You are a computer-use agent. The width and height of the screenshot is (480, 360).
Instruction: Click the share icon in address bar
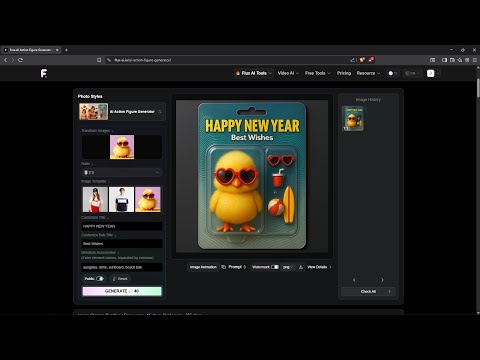click(x=353, y=60)
